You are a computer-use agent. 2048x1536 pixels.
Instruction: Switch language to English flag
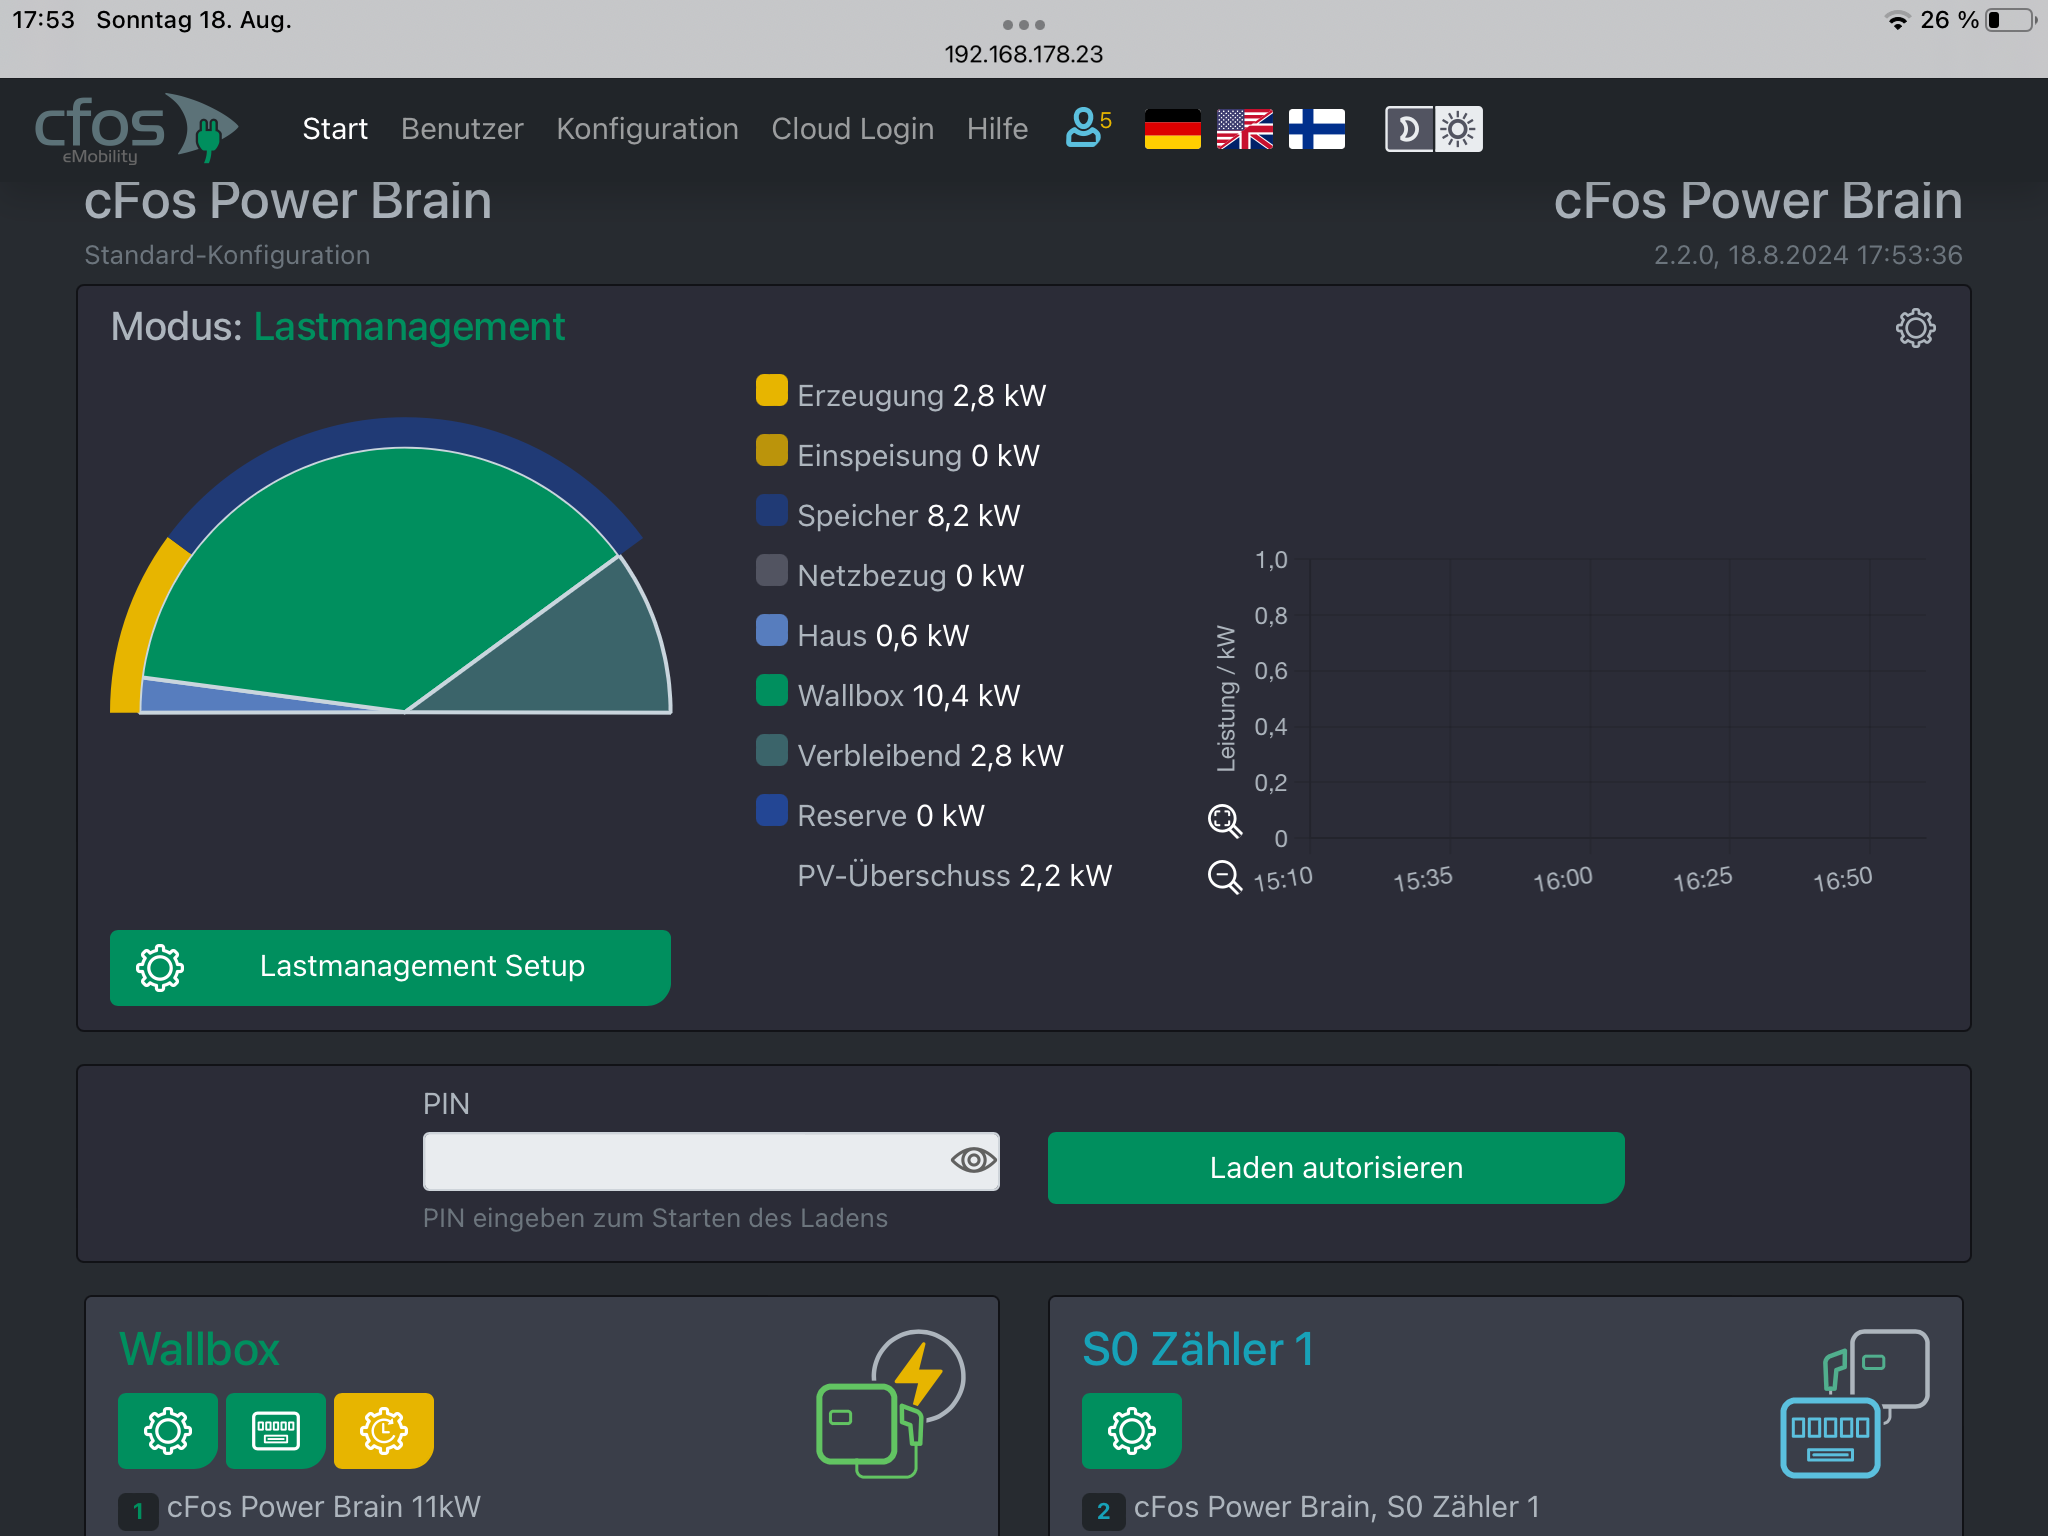[1245, 129]
